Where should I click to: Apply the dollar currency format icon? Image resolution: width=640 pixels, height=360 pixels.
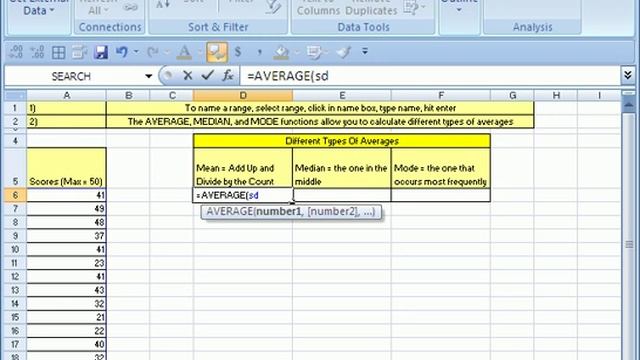tap(238, 52)
